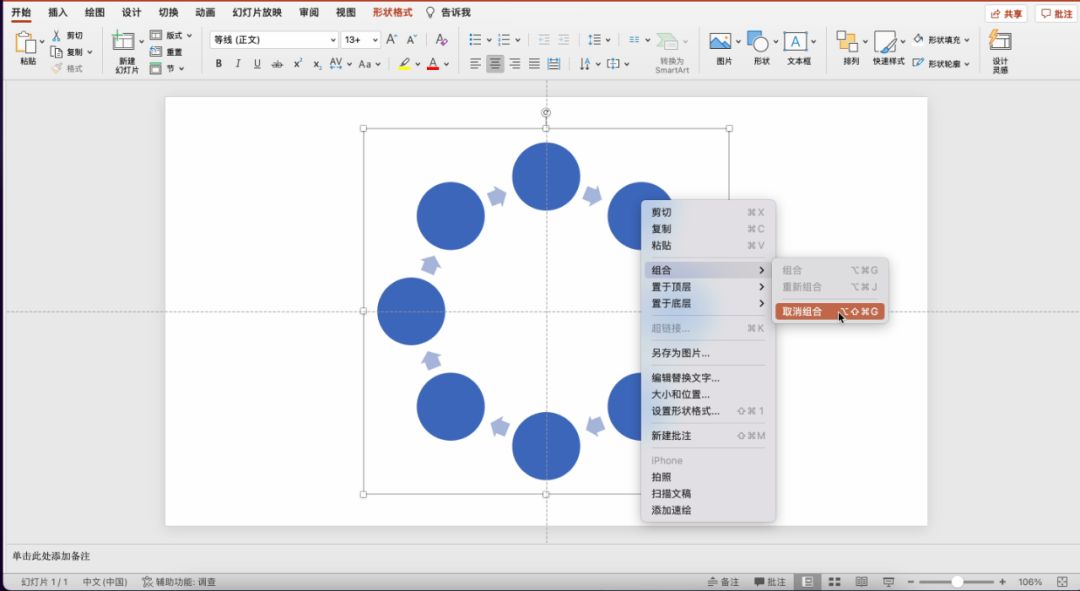Click the Comments button in status bar
Screen dimensions: 1080x591
(770, 582)
